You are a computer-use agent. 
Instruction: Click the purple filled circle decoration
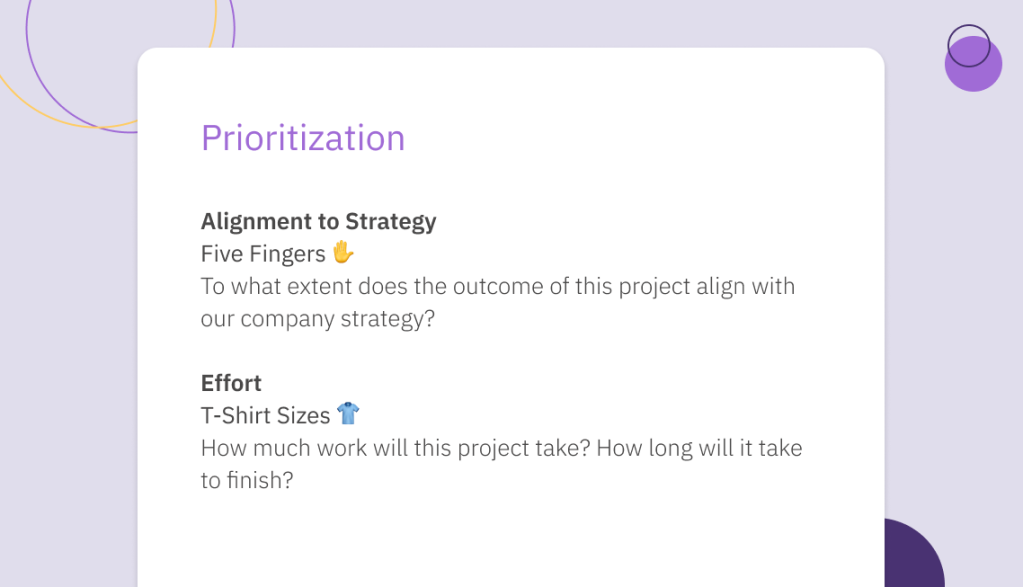[973, 63]
